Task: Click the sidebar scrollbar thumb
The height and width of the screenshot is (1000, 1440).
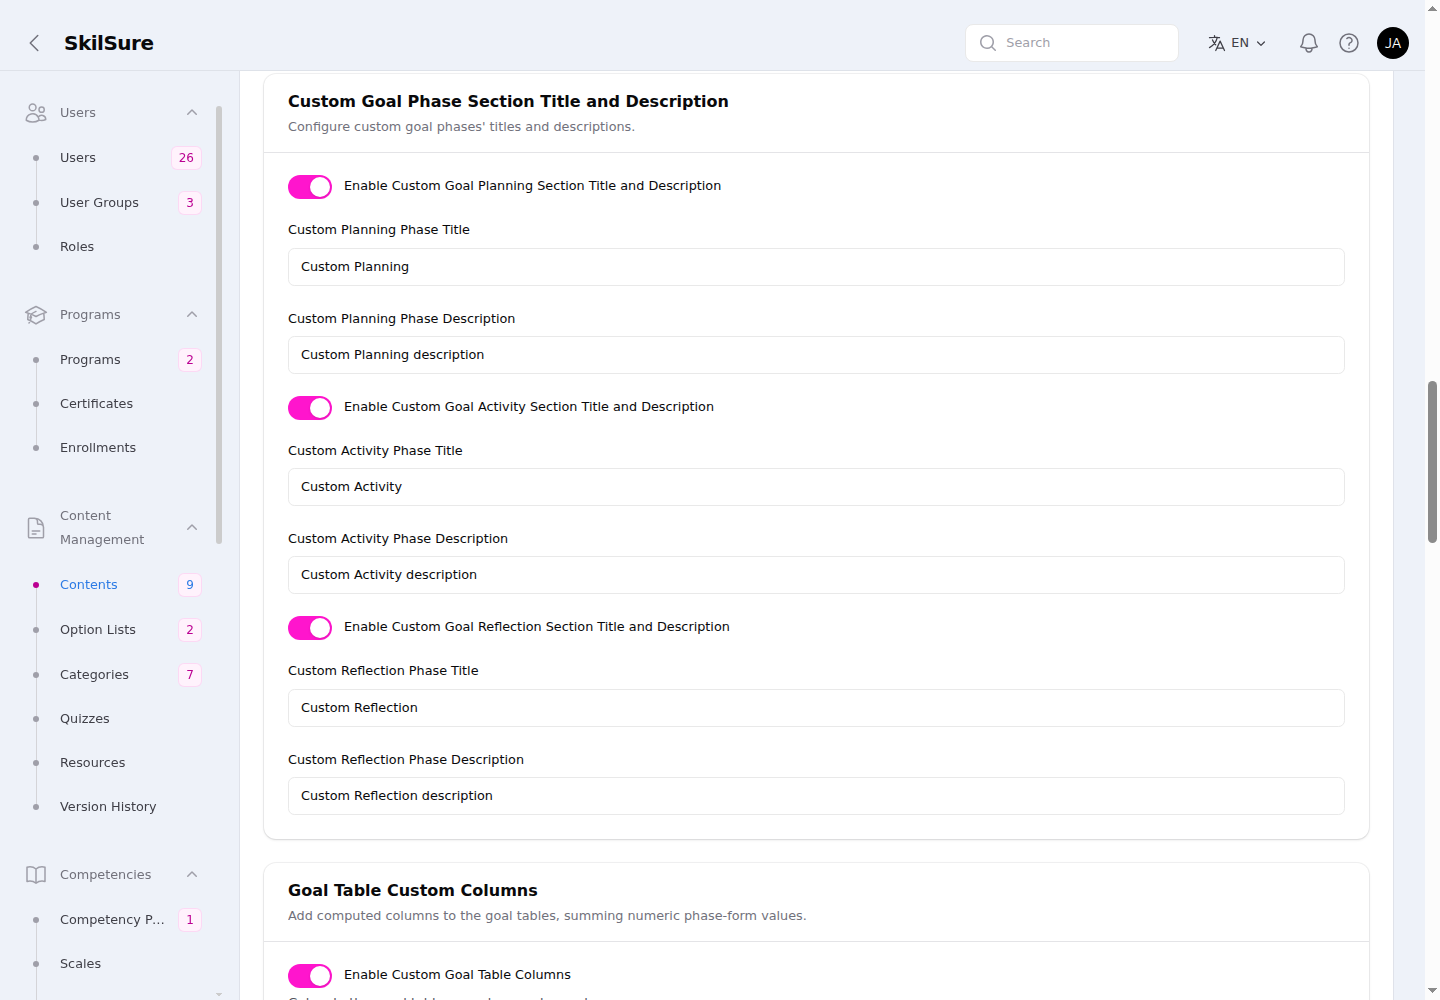Action: click(219, 325)
